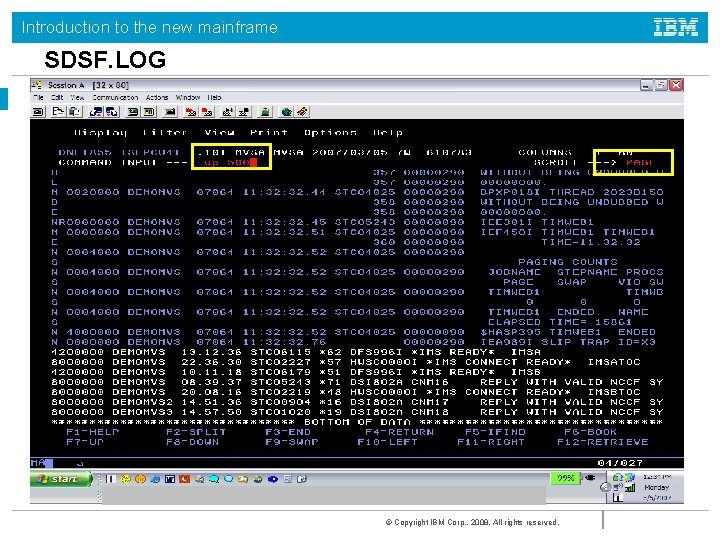Screen dimensions: 720x540
Task: Click the F3=END function key label
Action: tap(288, 432)
